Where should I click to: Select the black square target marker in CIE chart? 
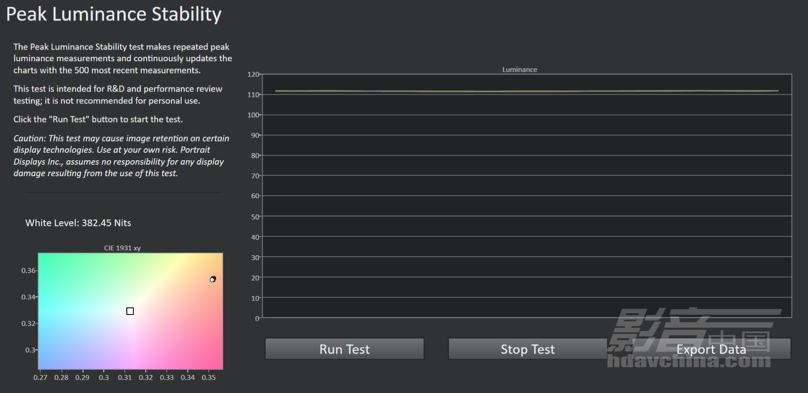pyautogui.click(x=130, y=311)
